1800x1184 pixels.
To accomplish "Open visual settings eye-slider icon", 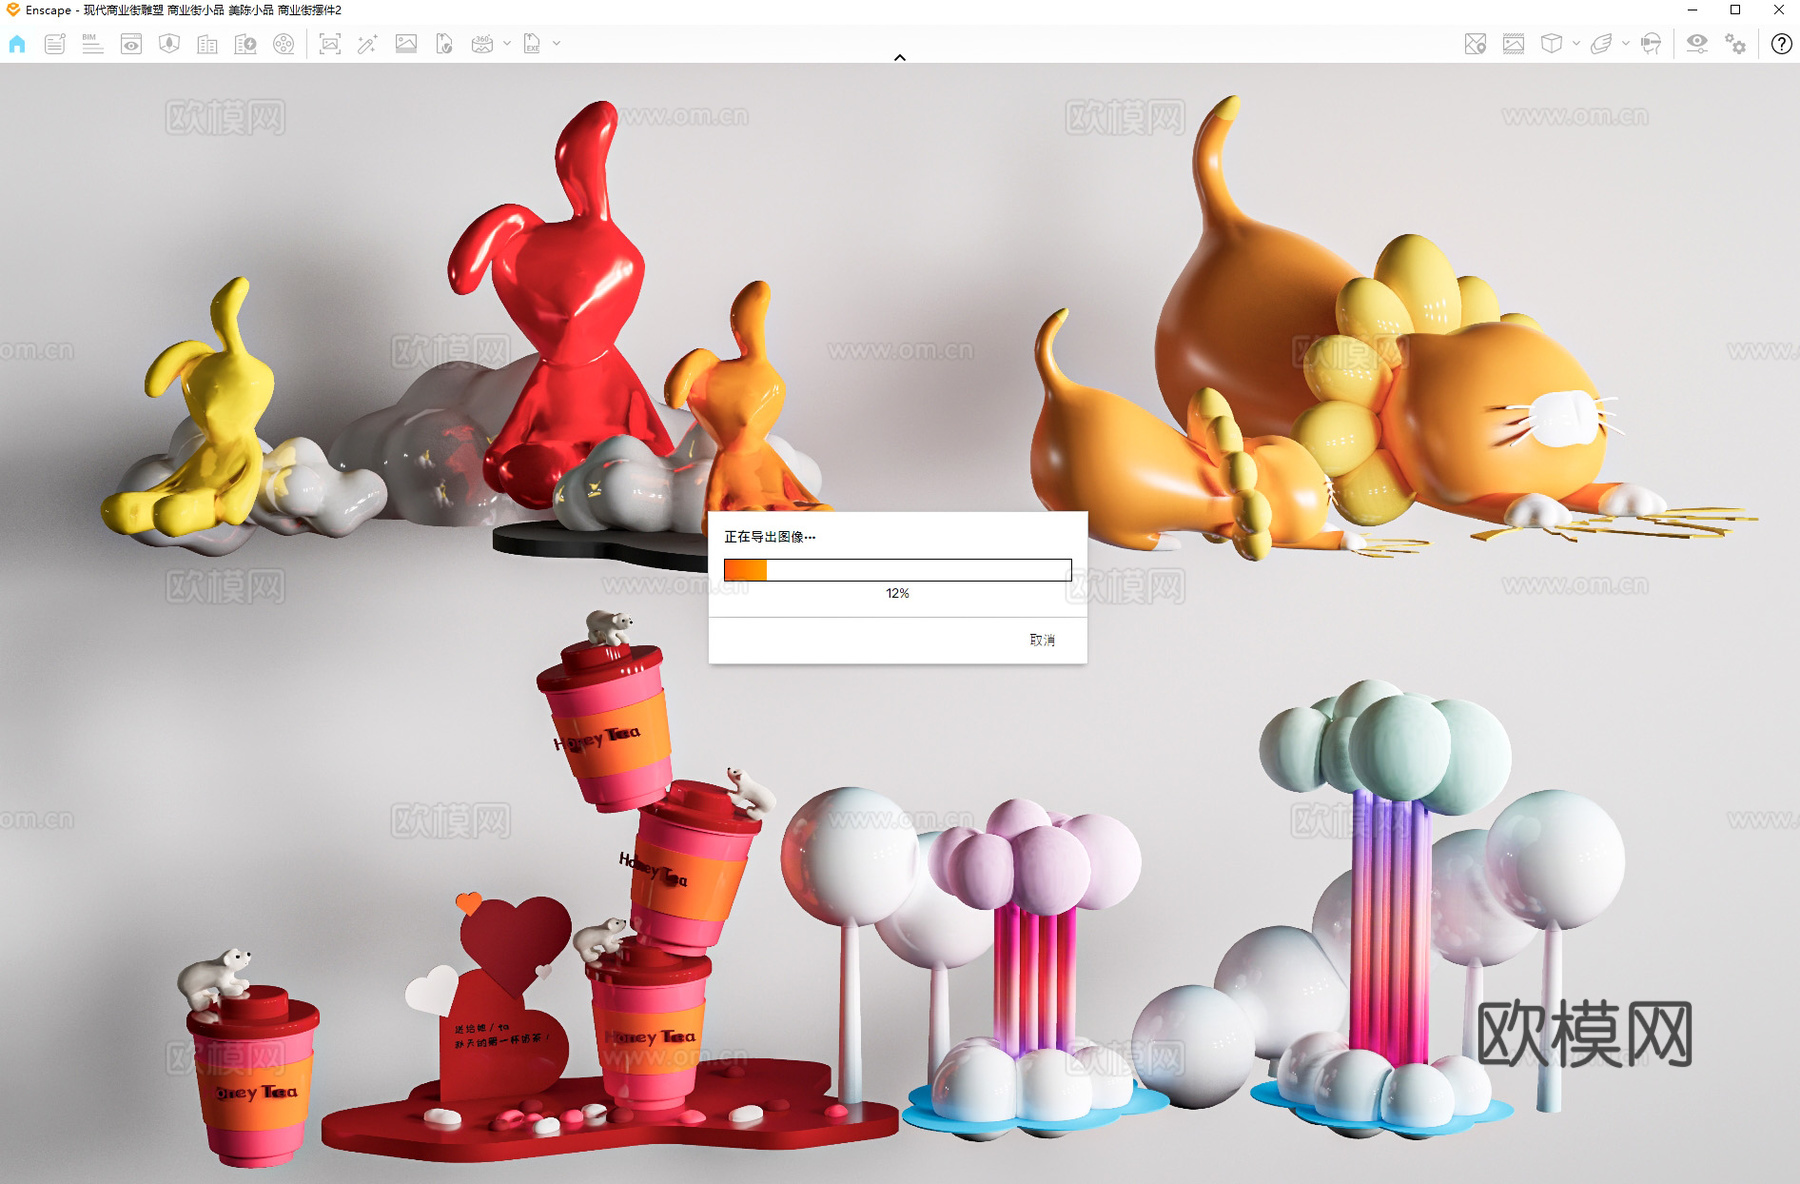I will 1697,44.
